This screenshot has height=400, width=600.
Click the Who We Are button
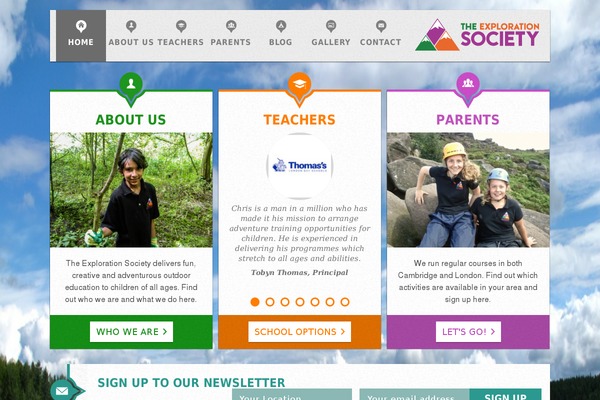click(x=131, y=331)
